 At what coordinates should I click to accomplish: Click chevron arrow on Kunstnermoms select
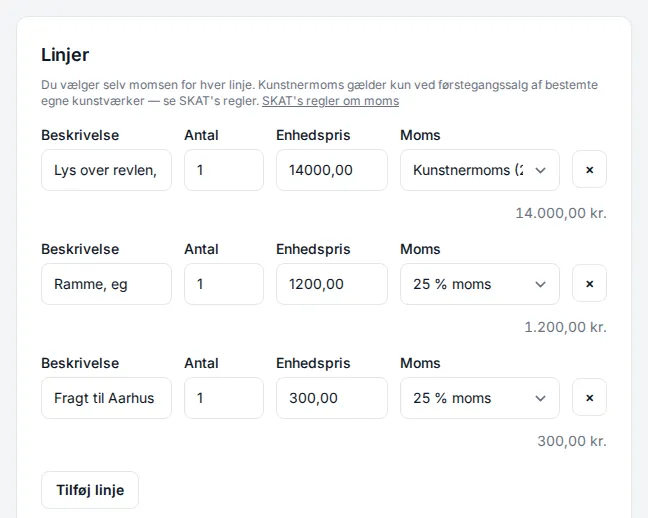(x=541, y=170)
